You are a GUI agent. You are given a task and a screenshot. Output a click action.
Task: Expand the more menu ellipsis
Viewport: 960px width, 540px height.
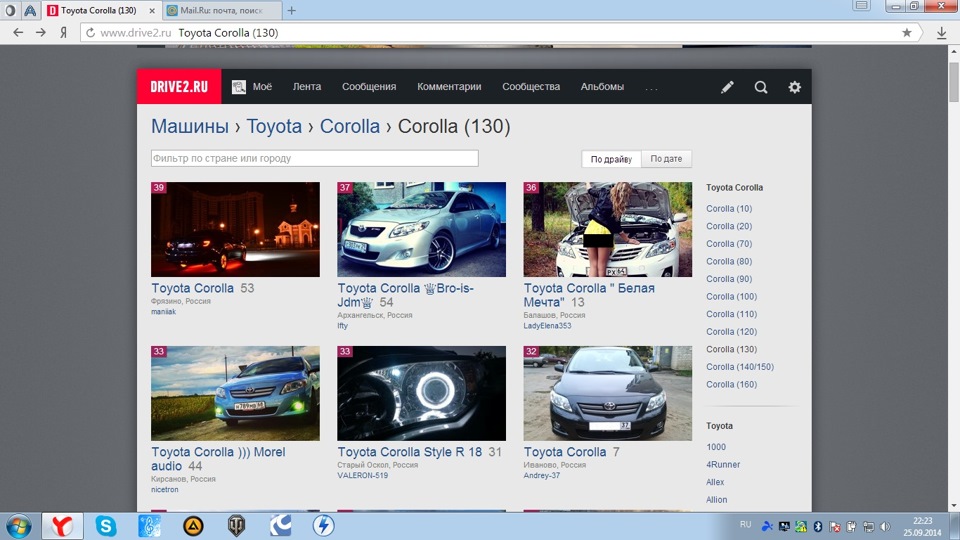click(x=651, y=88)
